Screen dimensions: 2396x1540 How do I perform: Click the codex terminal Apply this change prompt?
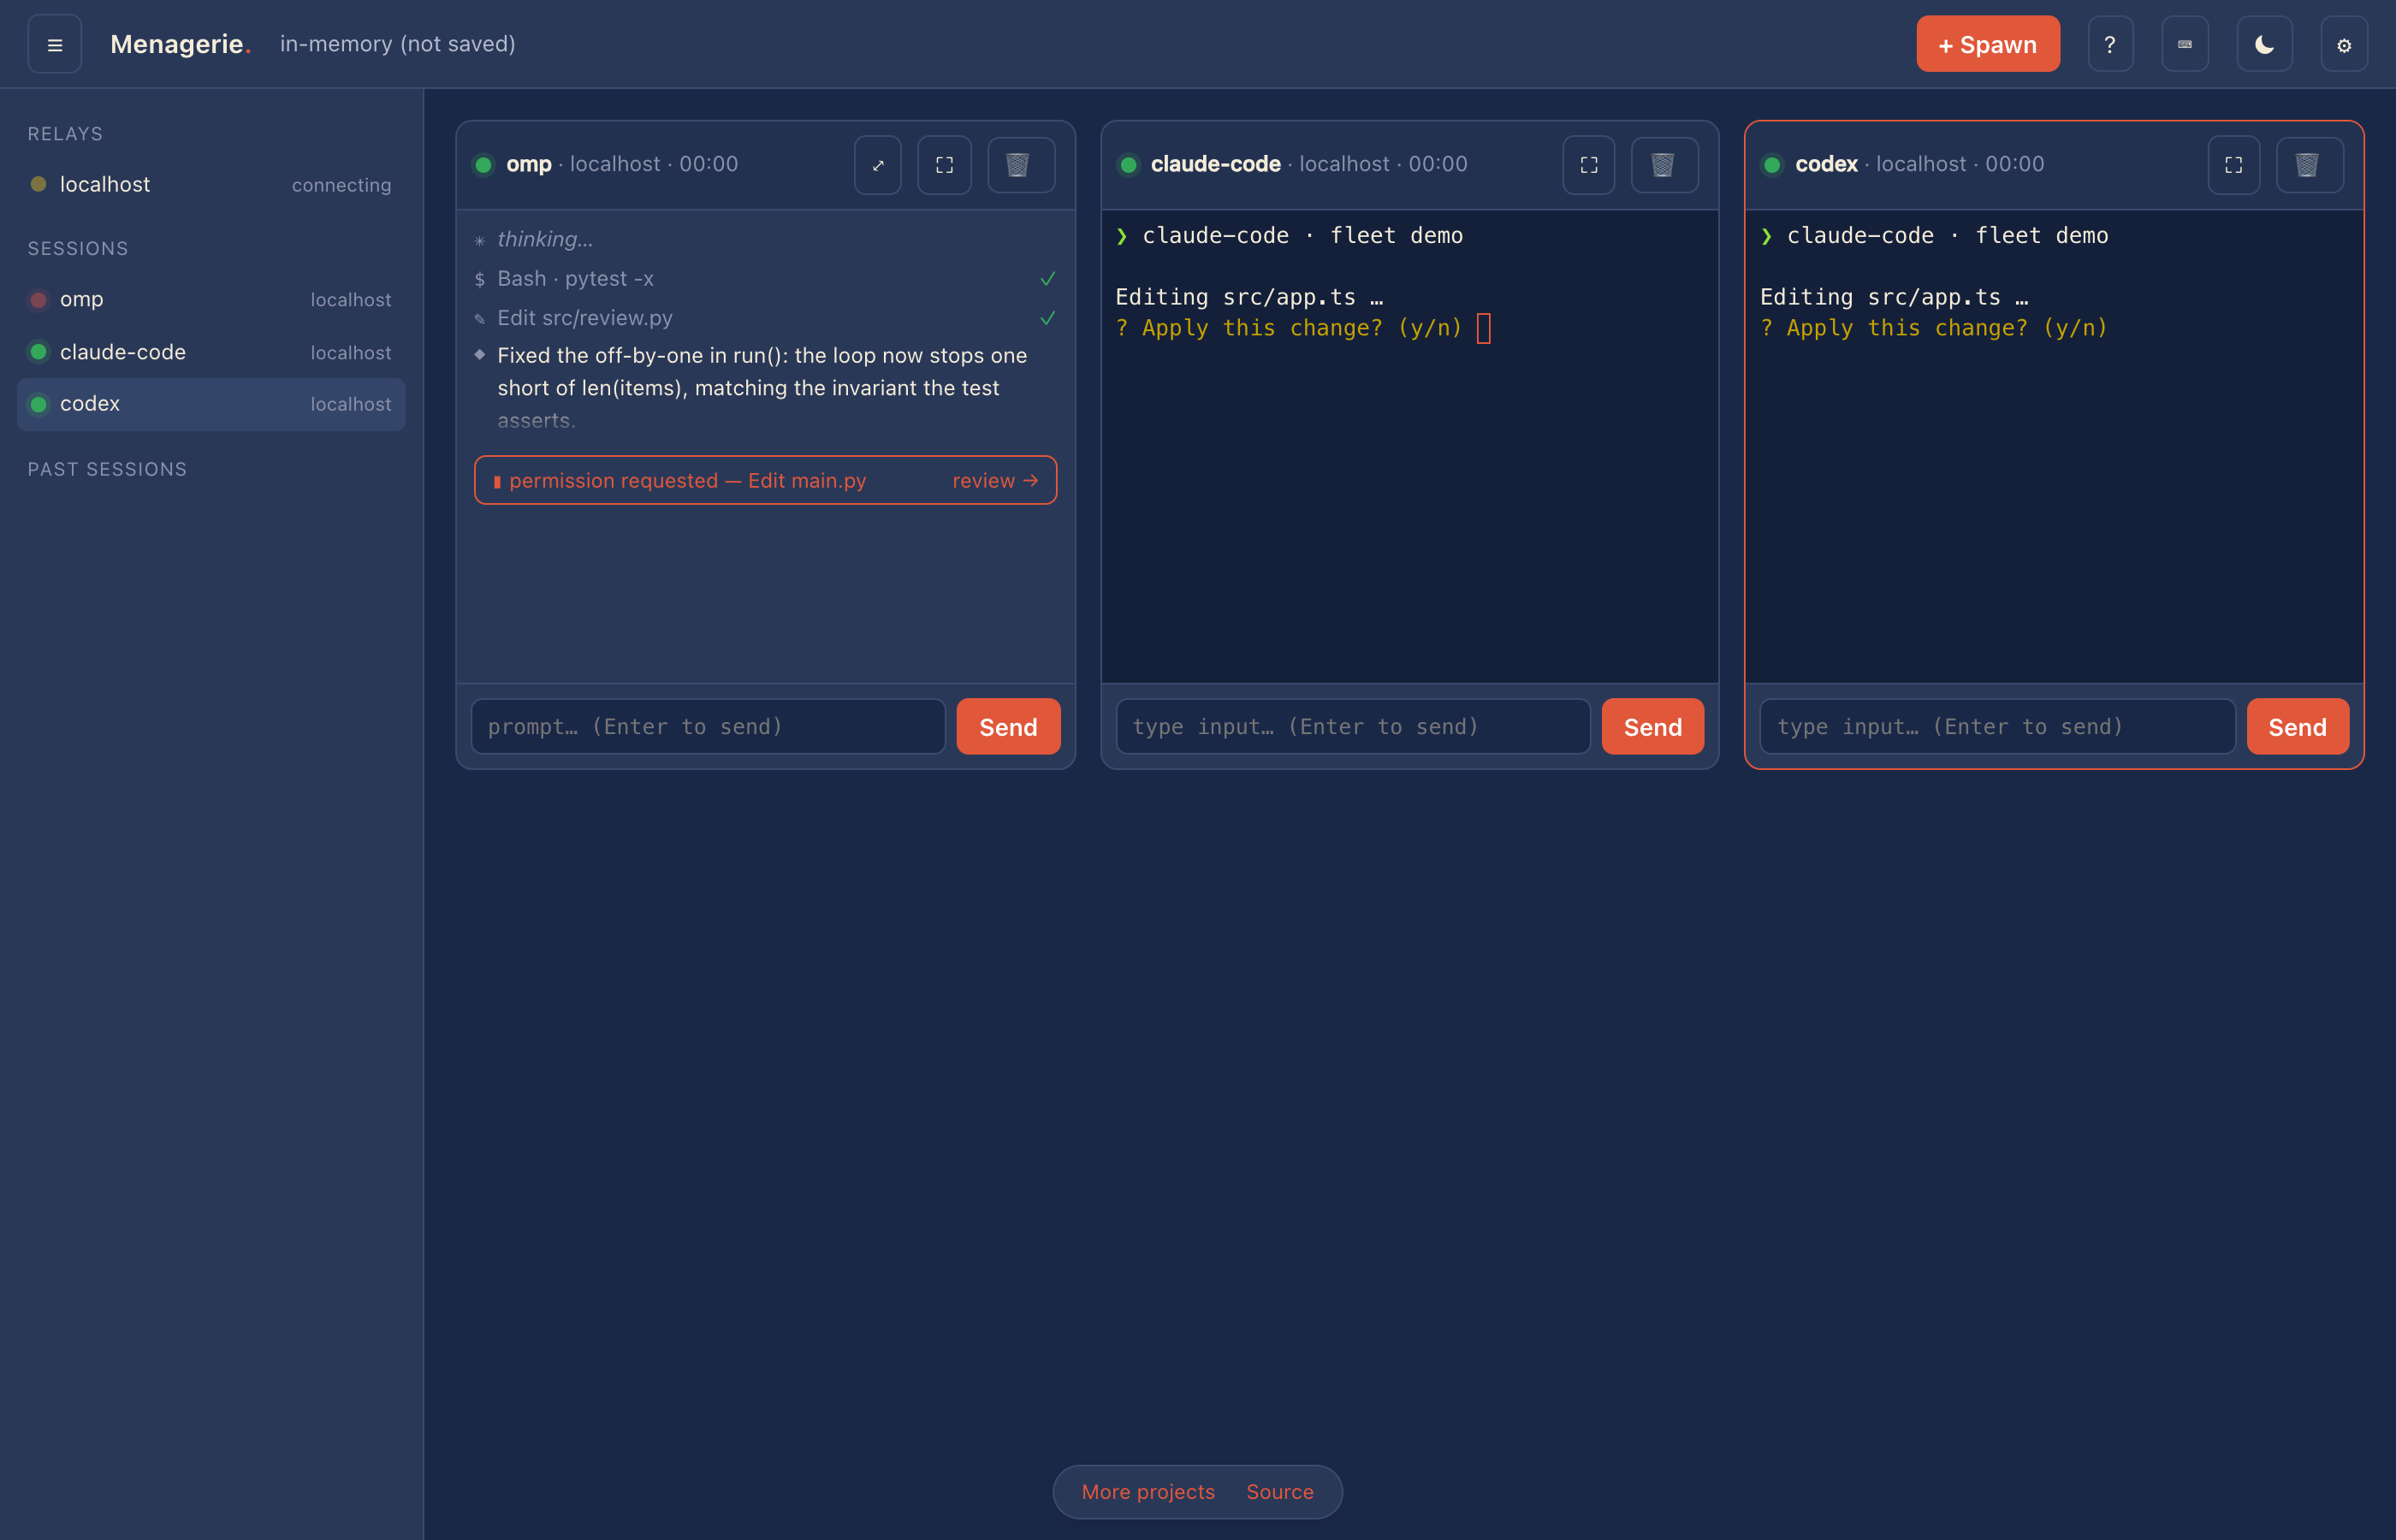[1934, 328]
